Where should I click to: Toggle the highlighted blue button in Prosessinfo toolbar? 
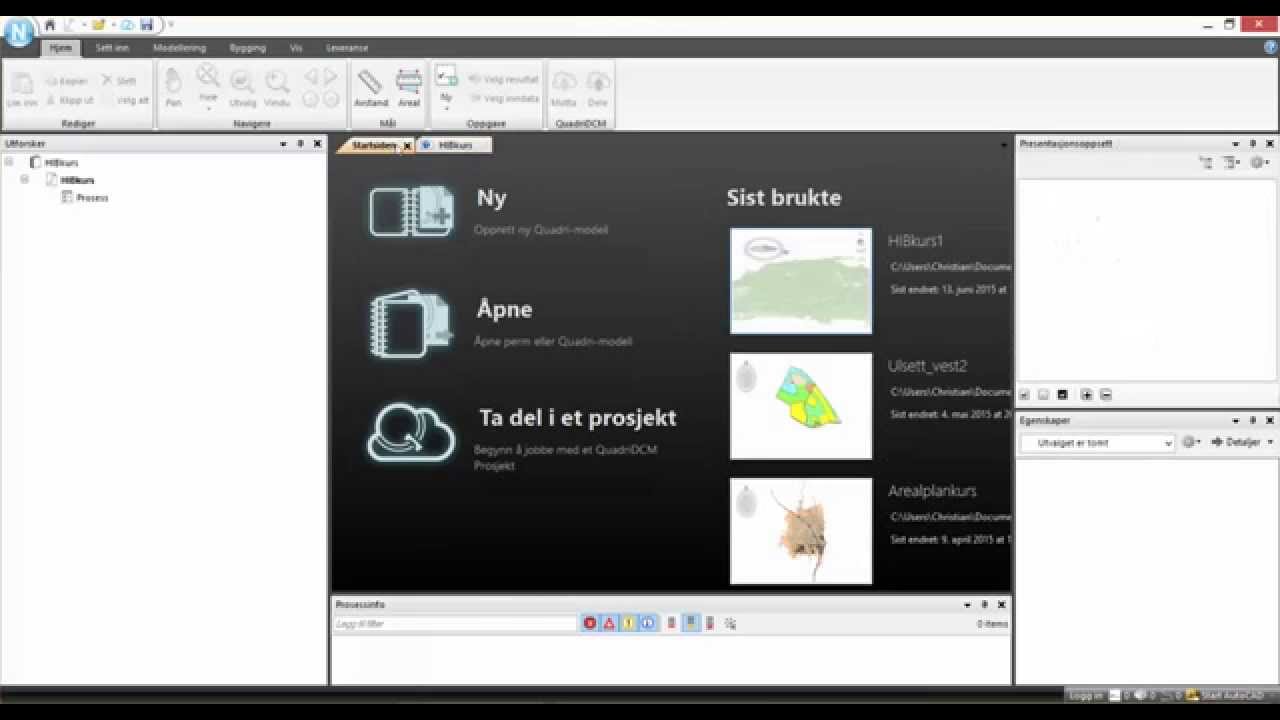691,623
